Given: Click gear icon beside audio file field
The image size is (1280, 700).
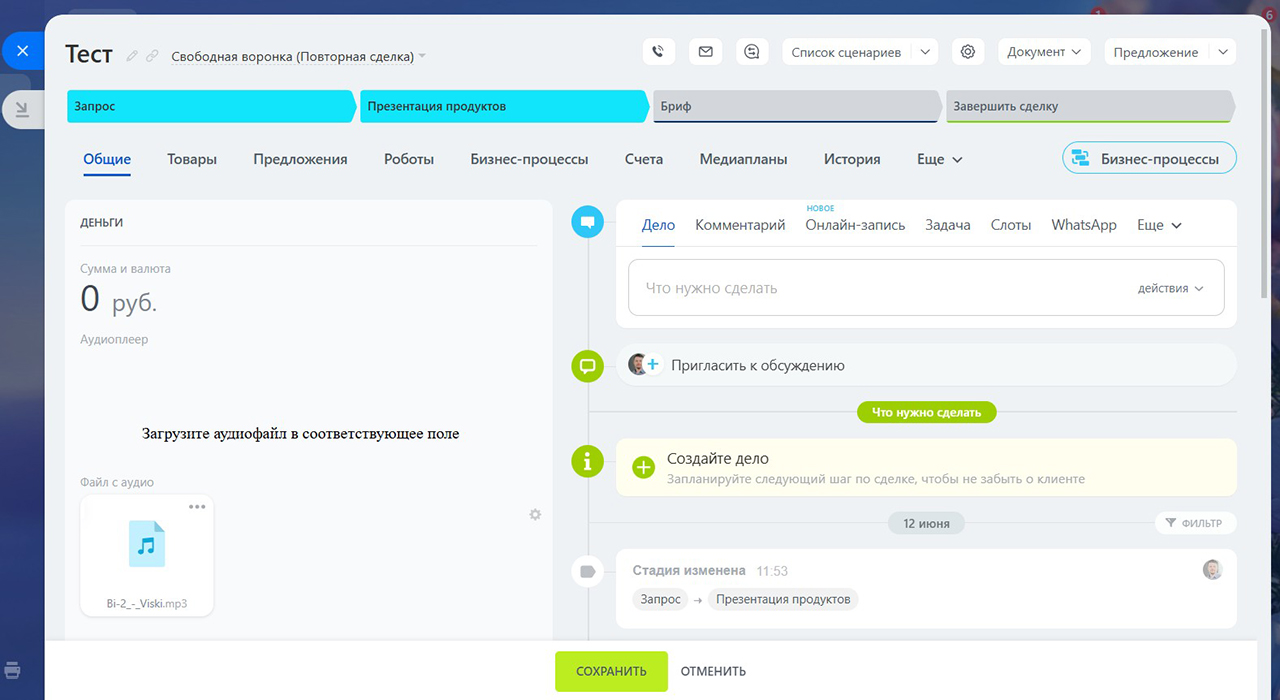Looking at the screenshot, I should [x=535, y=514].
